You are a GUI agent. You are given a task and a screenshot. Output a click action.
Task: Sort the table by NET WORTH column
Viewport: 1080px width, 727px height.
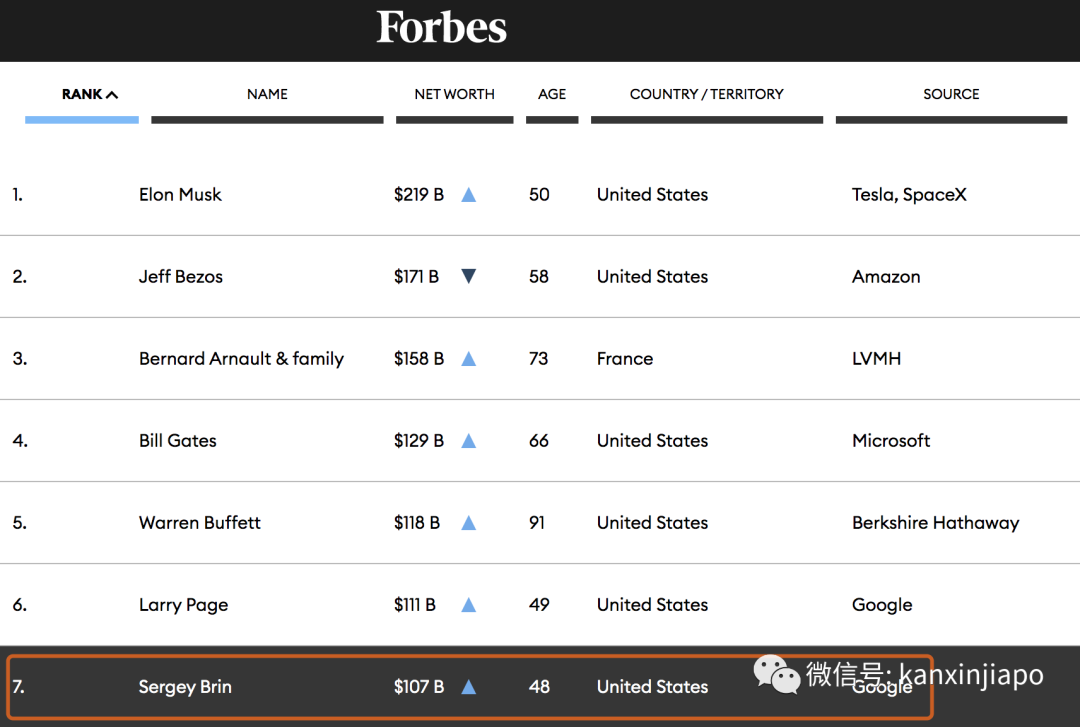click(x=455, y=94)
